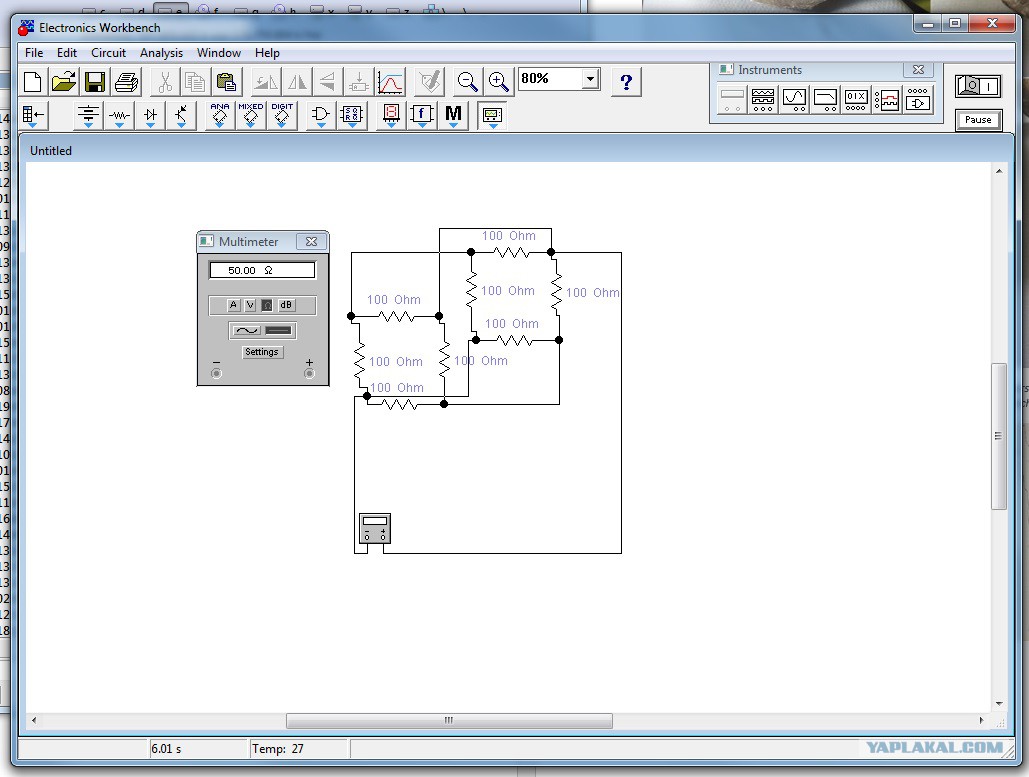
Task: Select Function Generator in Instruments panel
Action: pos(763,100)
